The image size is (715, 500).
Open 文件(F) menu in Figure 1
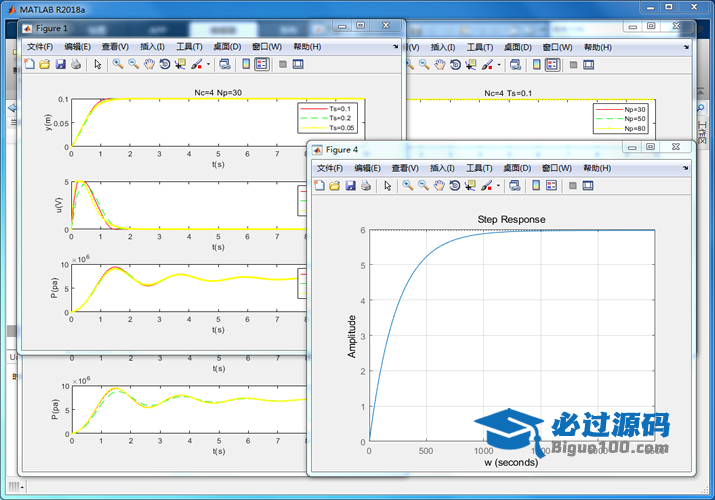click(40, 47)
